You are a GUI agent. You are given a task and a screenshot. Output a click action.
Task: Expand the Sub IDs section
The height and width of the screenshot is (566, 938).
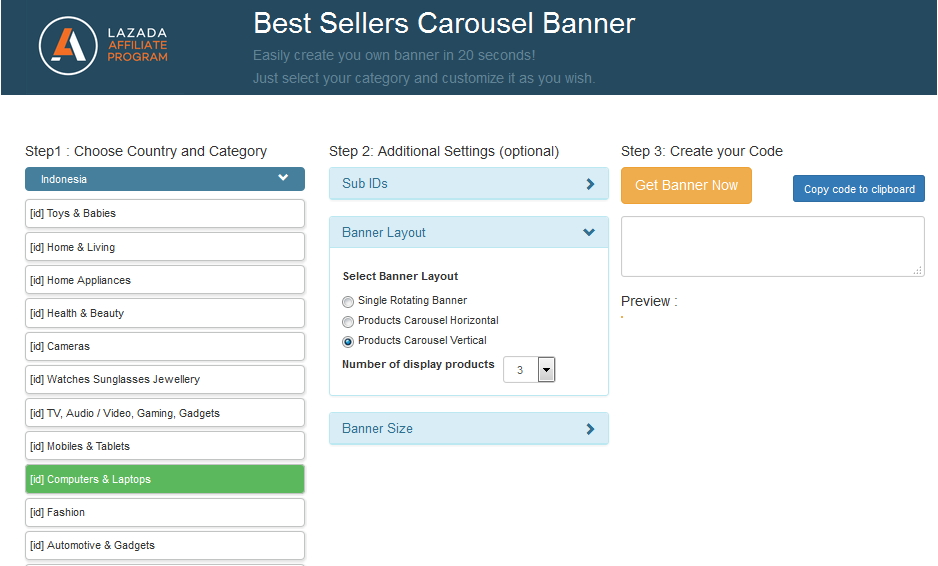[468, 184]
